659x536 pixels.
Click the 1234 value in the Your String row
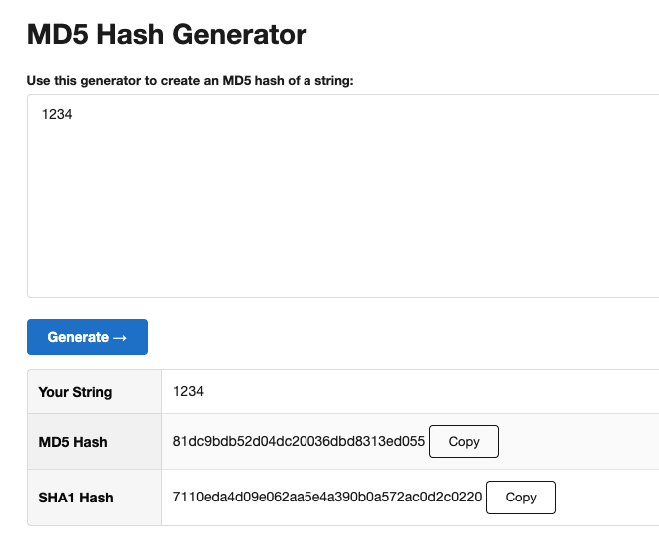(188, 392)
